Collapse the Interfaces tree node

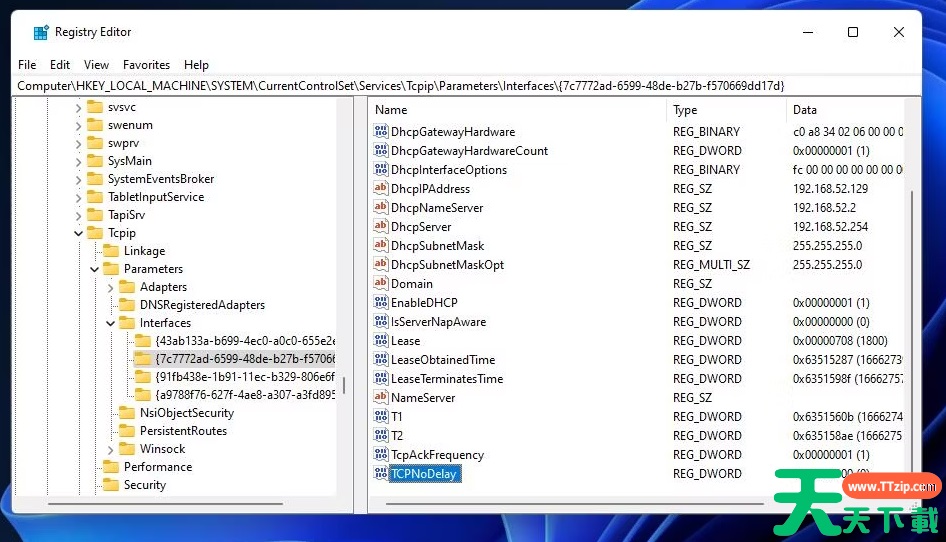[110, 323]
